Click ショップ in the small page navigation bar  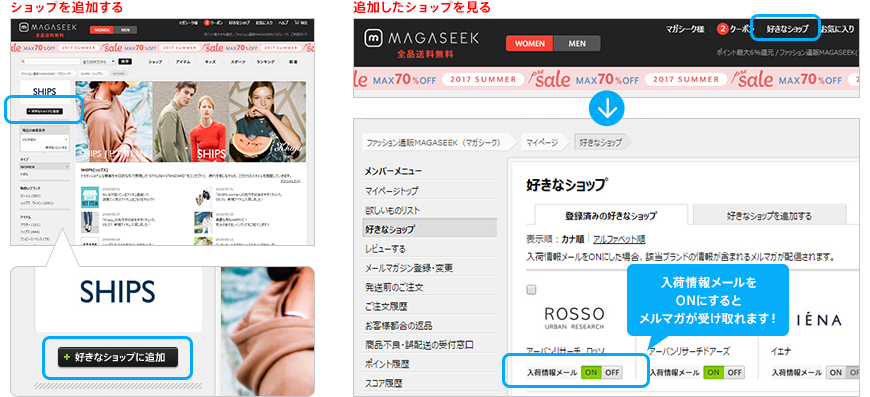point(155,62)
